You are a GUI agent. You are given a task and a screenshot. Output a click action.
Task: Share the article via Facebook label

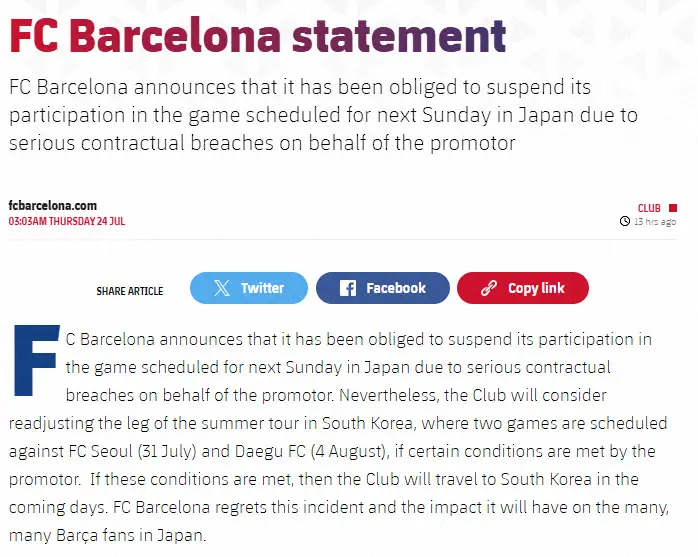pyautogui.click(x=396, y=288)
